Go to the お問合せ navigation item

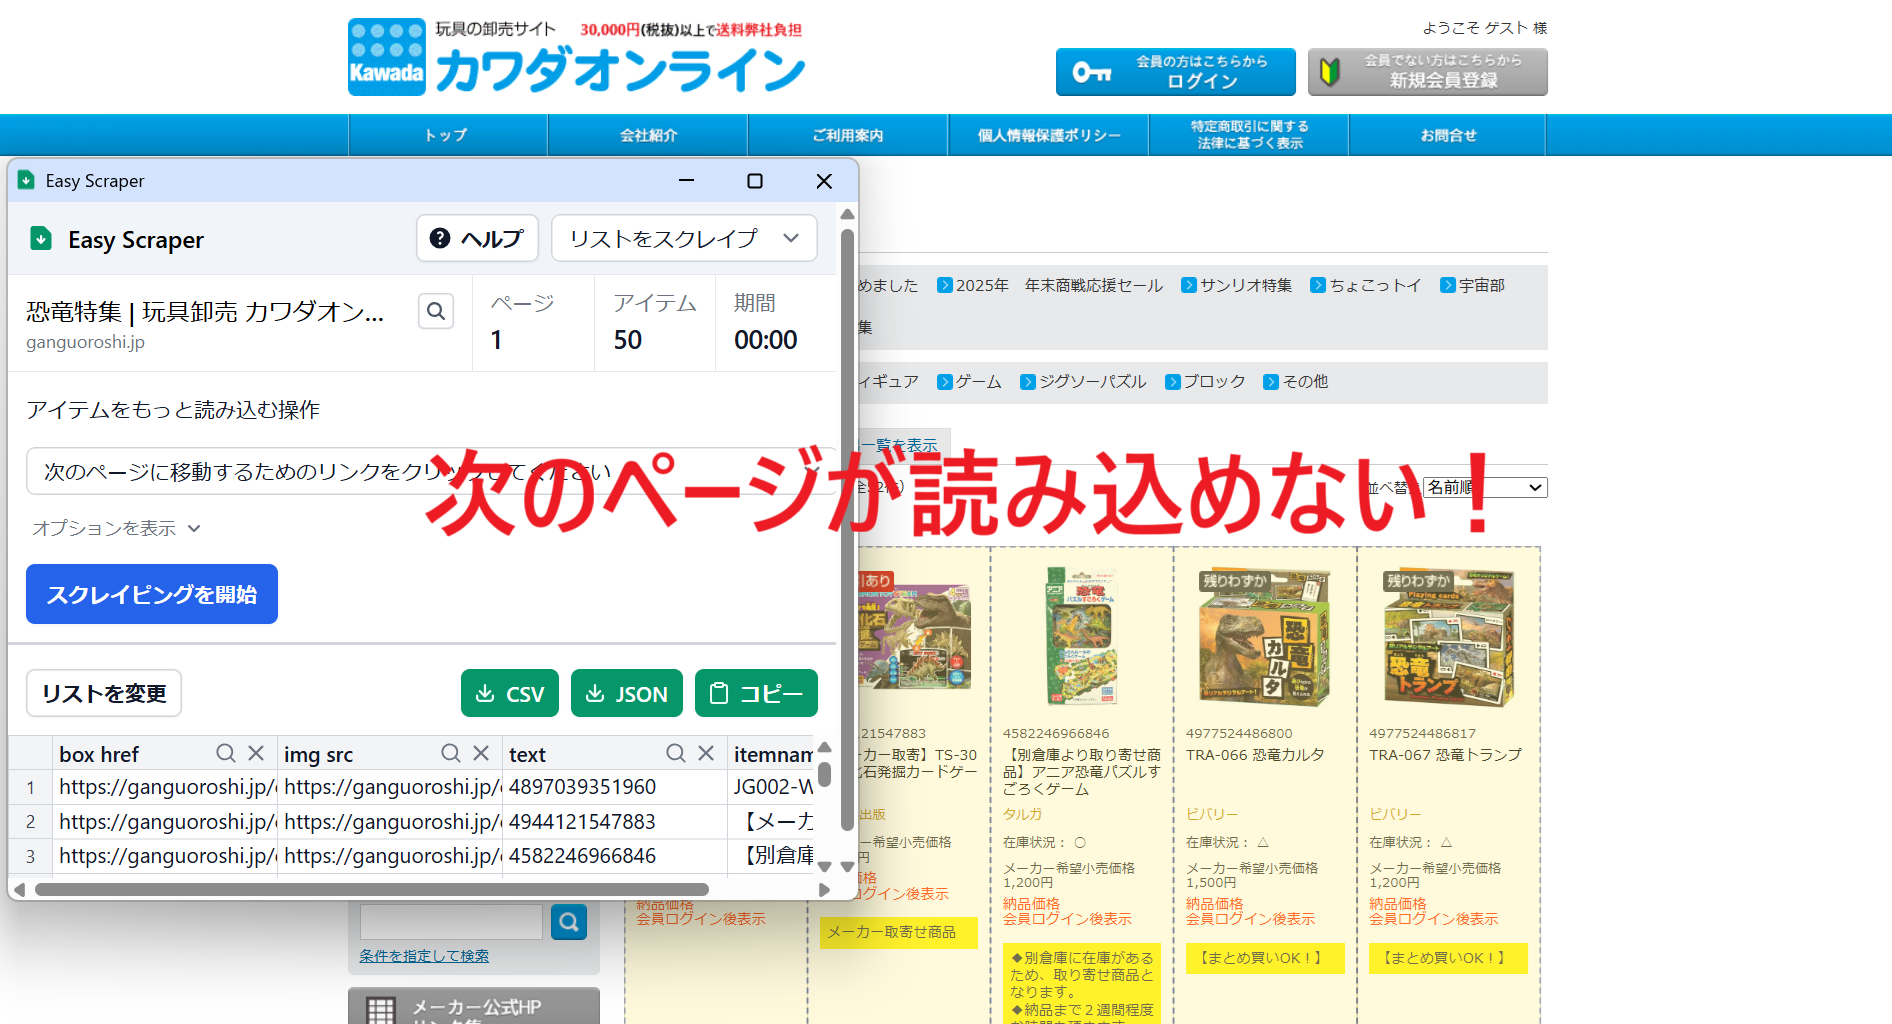pos(1447,135)
